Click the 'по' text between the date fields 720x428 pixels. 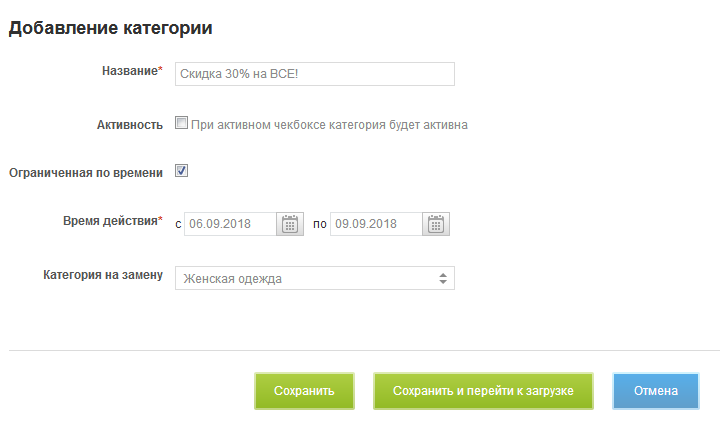[320, 225]
